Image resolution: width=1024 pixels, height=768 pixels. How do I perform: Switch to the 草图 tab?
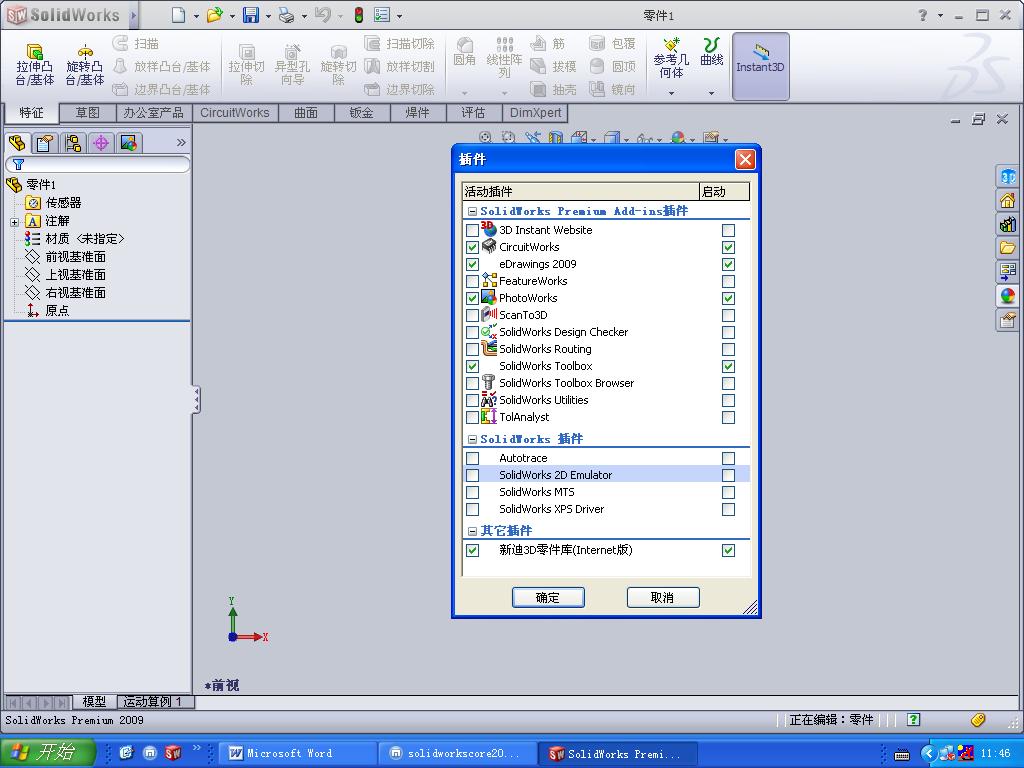88,113
